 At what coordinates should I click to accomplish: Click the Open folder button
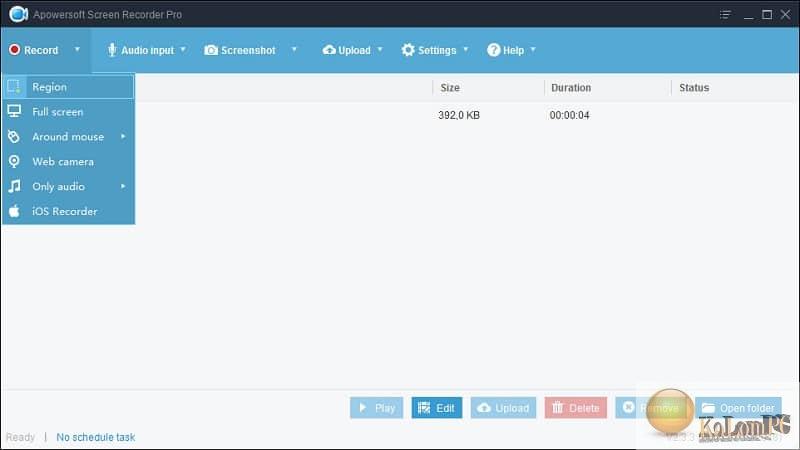click(x=738, y=408)
